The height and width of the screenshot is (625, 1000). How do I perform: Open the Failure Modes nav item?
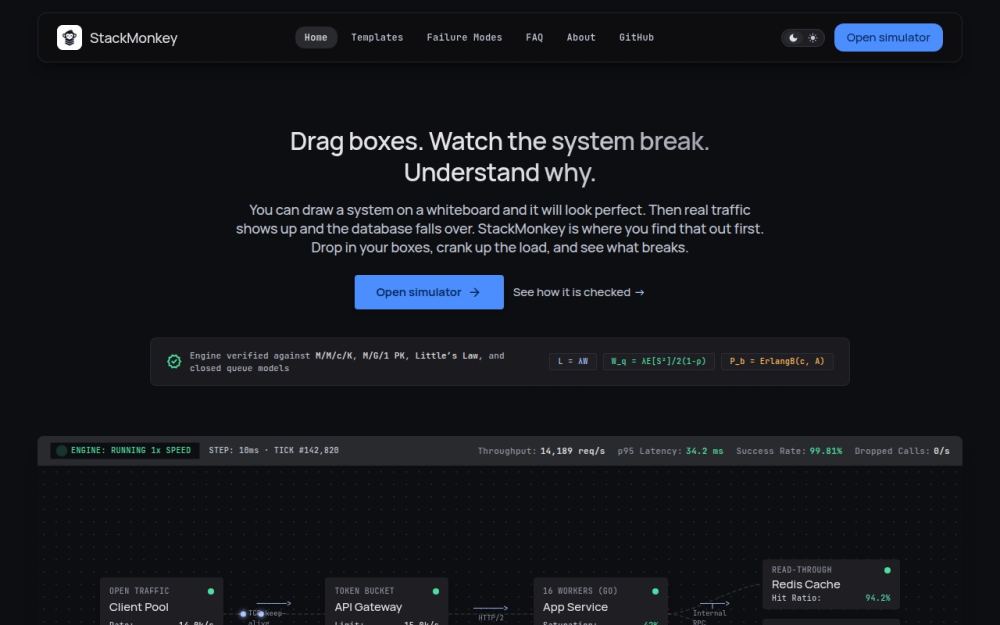(x=464, y=38)
